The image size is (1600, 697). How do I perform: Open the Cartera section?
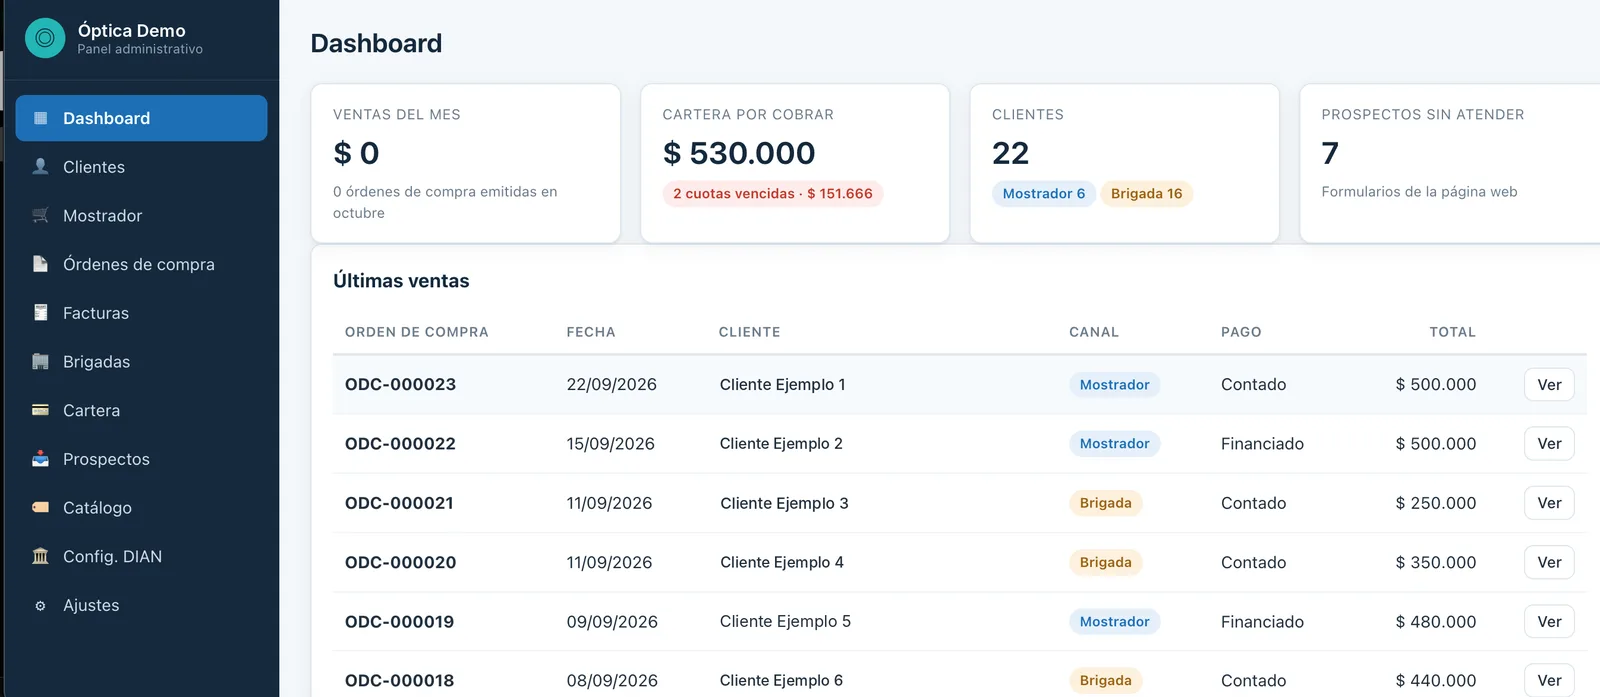141,410
